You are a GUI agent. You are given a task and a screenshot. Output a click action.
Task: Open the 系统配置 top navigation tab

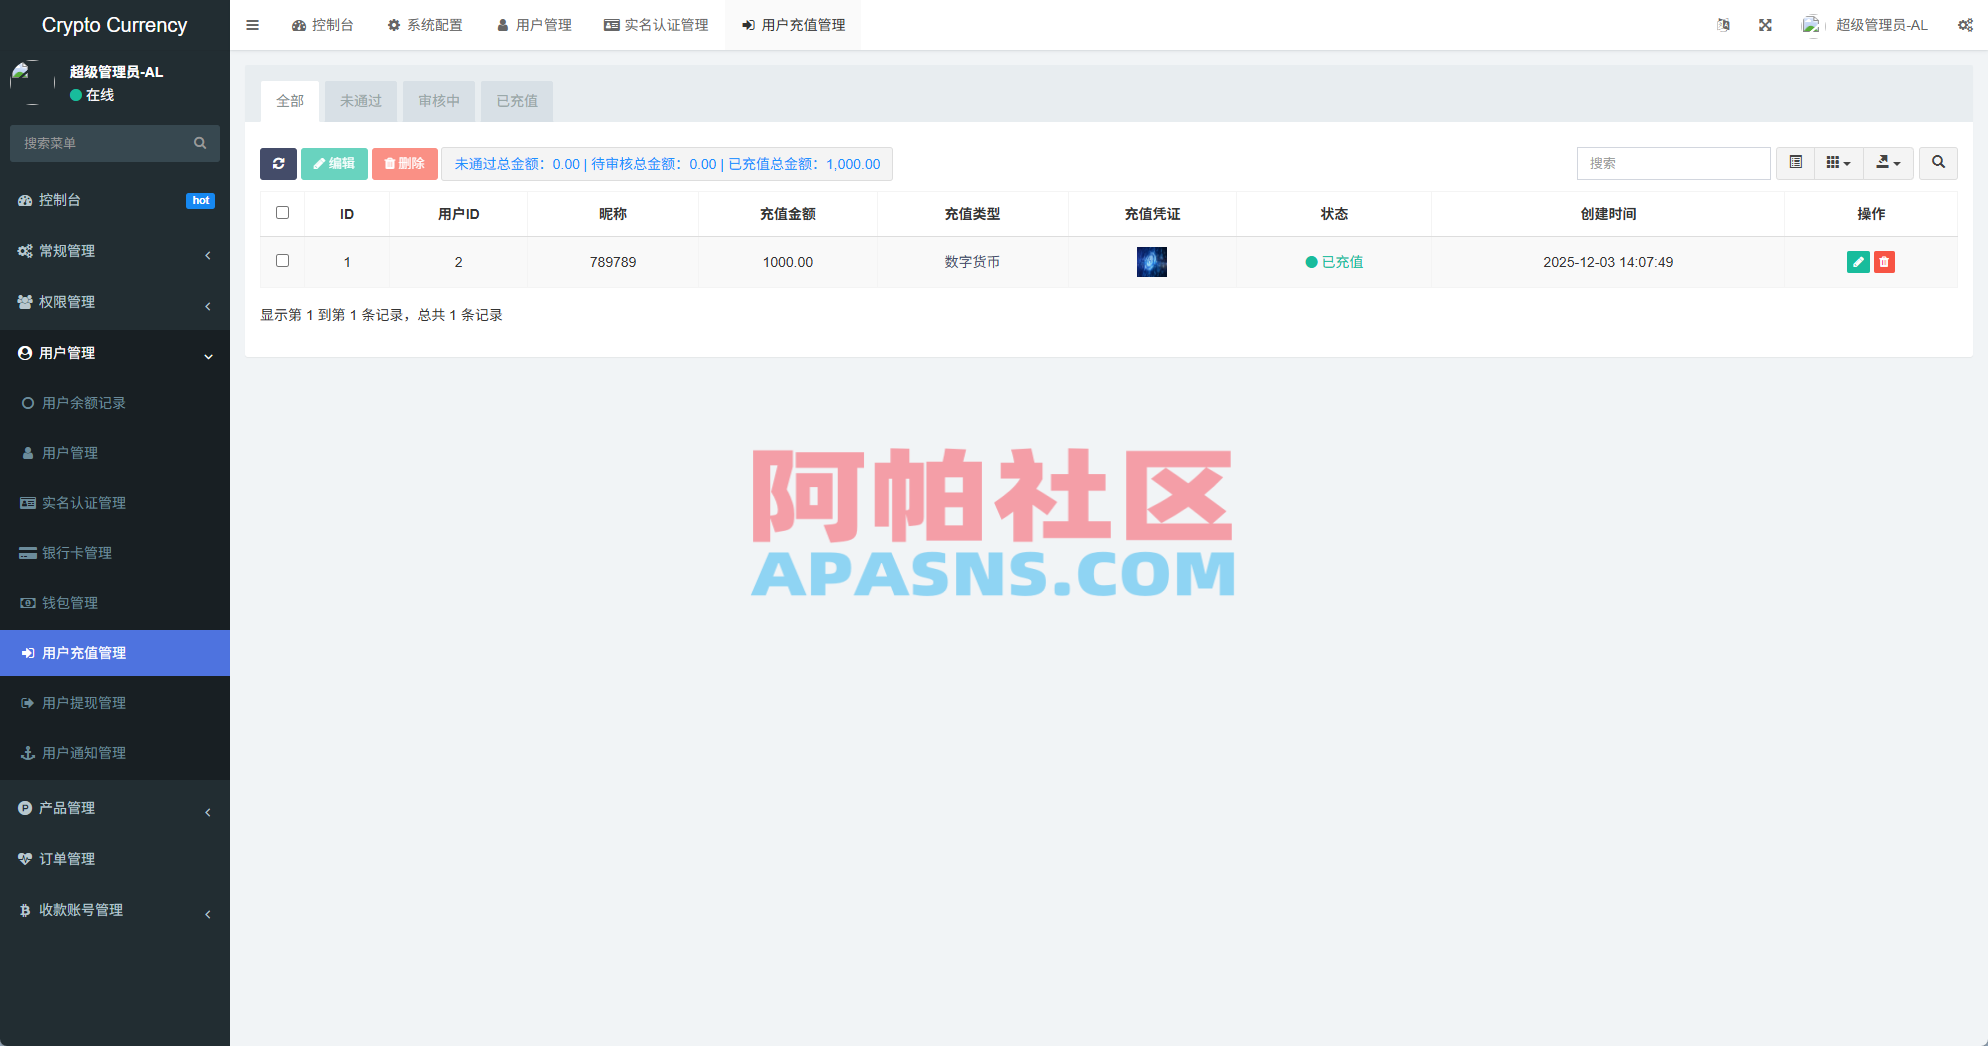coord(425,25)
